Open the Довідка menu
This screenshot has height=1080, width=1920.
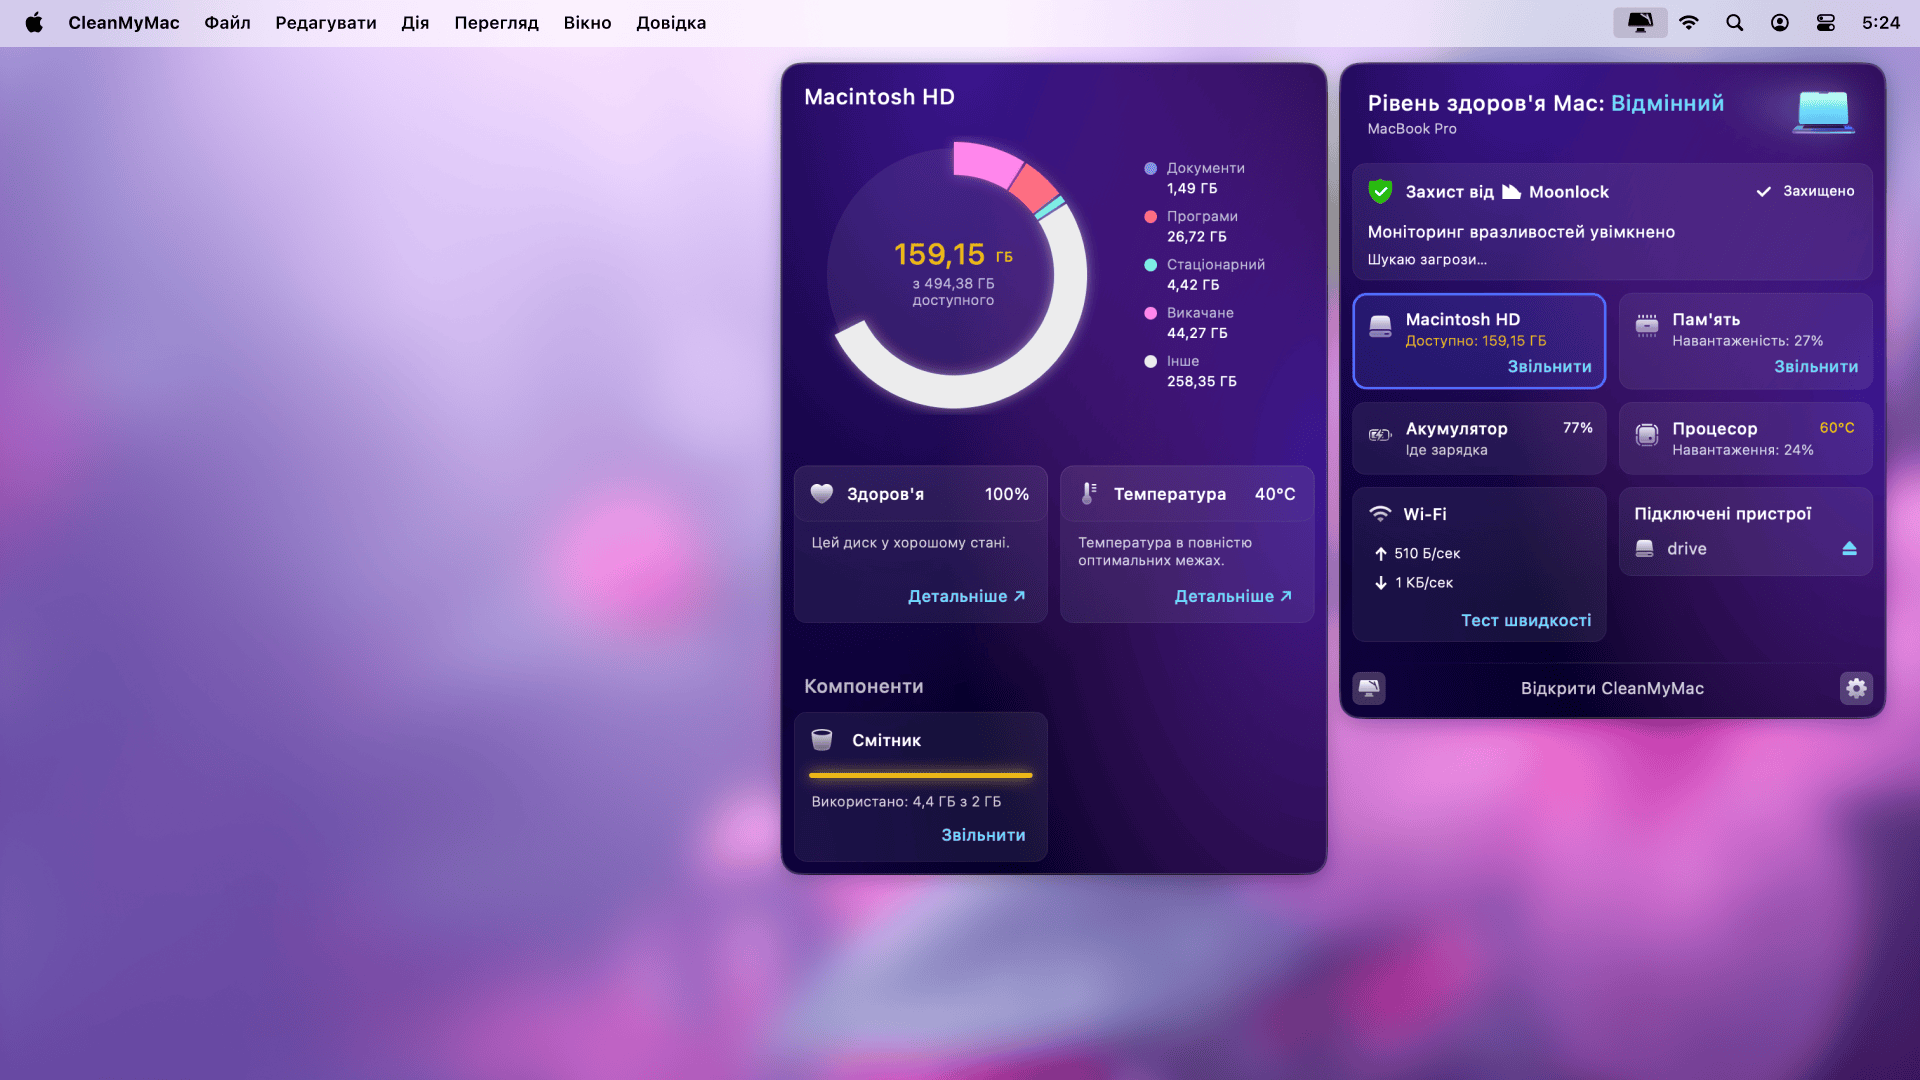coord(671,22)
